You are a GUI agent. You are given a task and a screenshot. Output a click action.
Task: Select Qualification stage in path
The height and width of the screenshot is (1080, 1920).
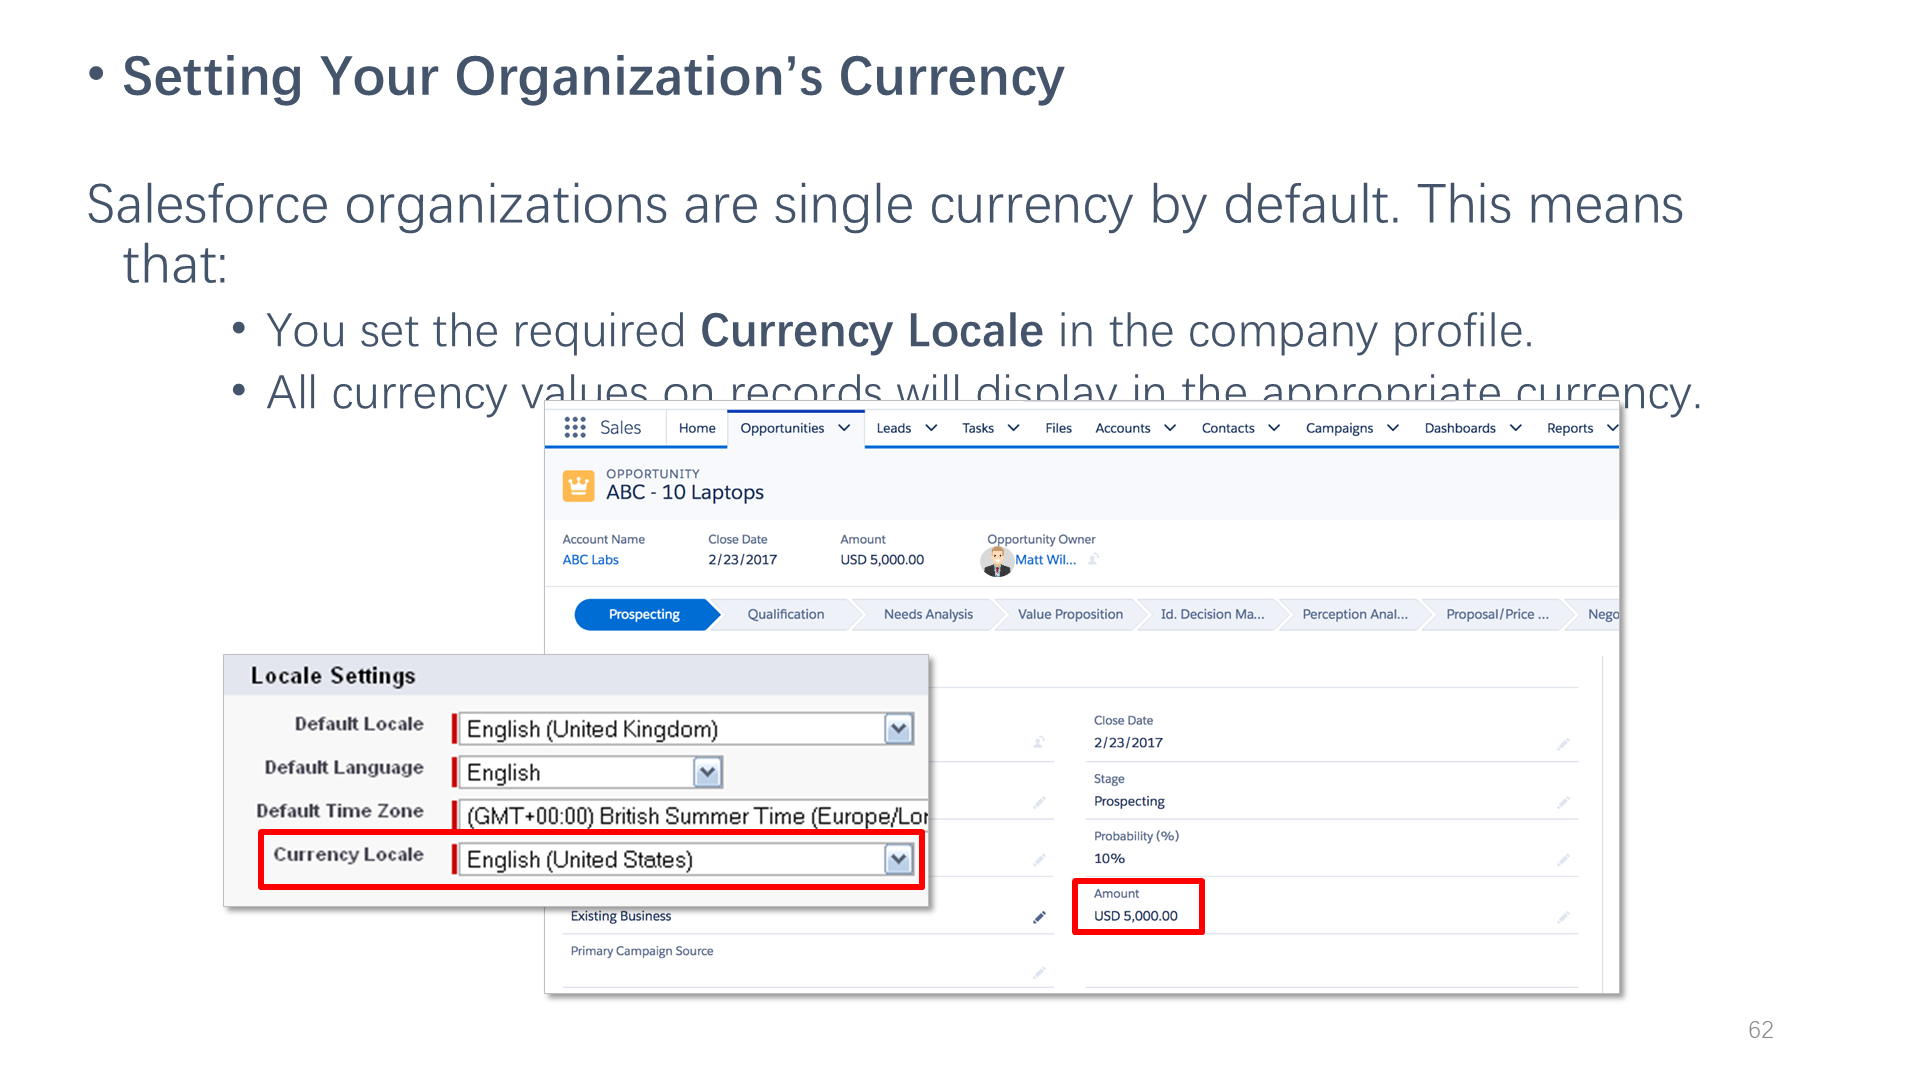tap(786, 614)
